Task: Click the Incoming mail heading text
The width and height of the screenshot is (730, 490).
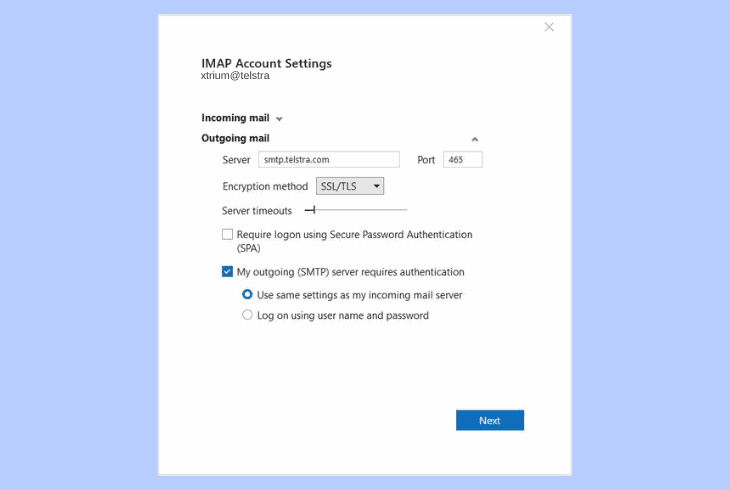Action: pyautogui.click(x=235, y=118)
